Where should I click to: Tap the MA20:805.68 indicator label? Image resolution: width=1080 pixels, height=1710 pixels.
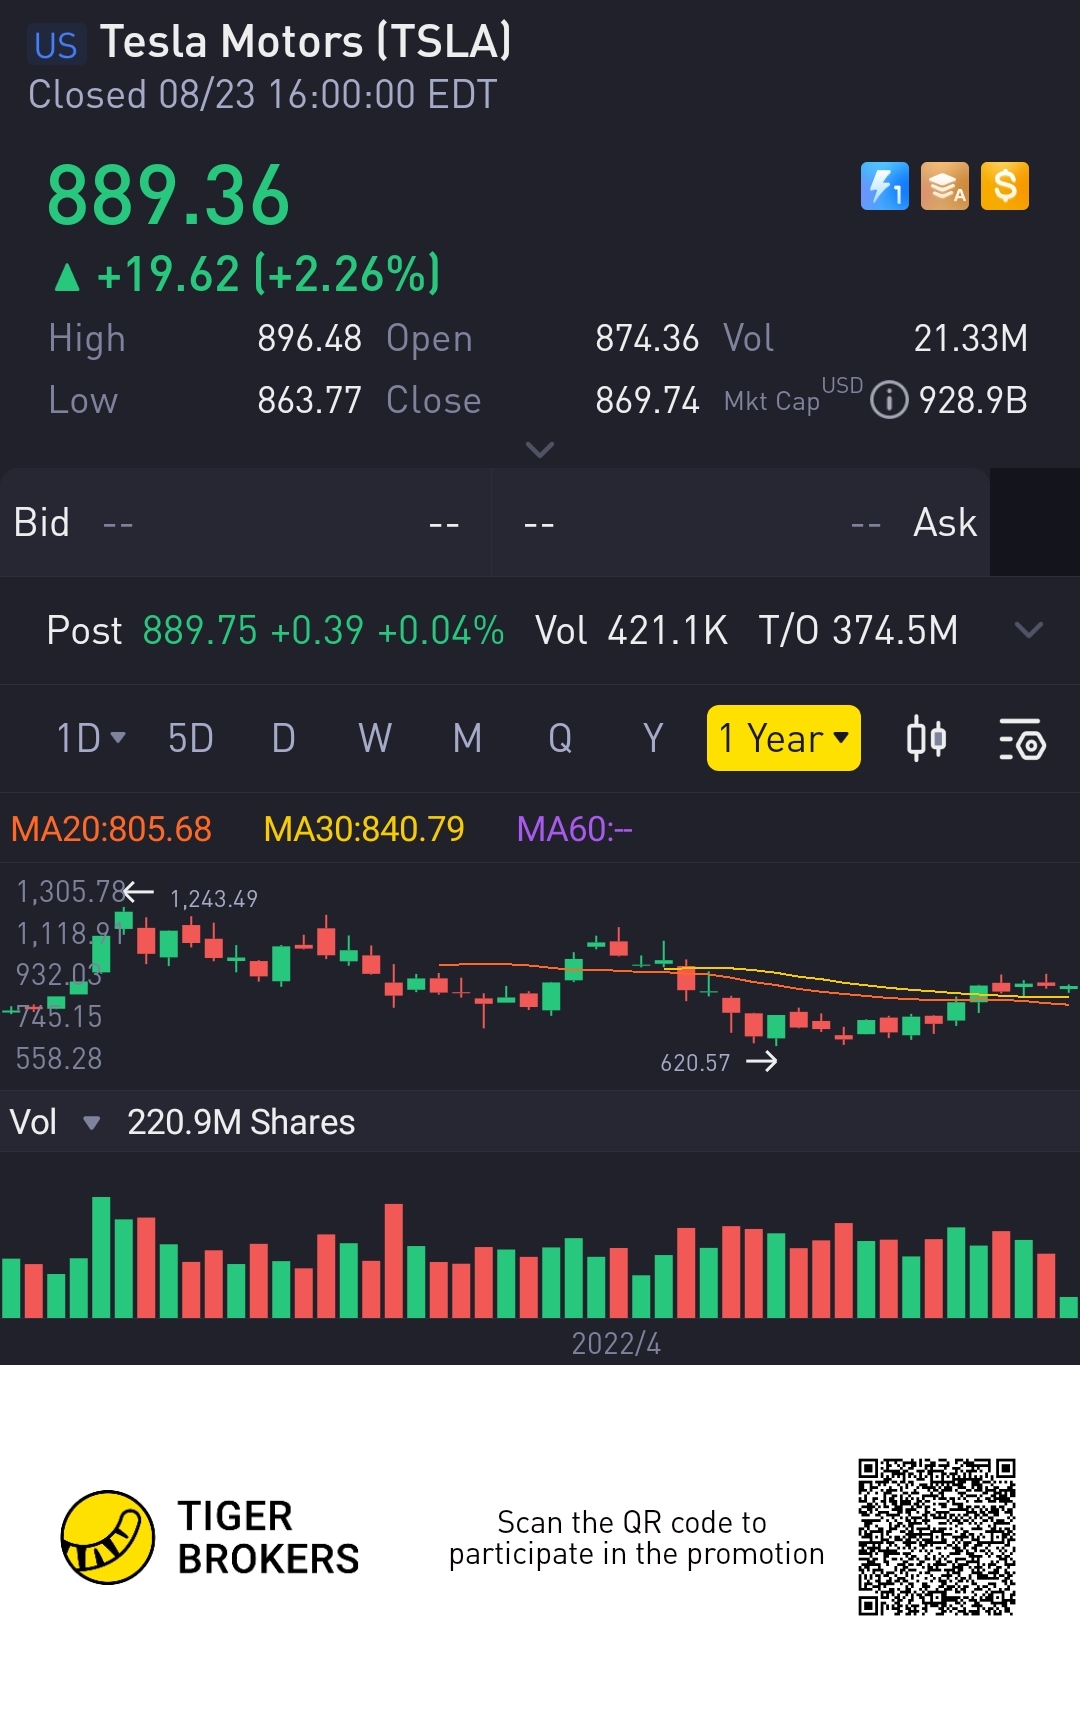(x=111, y=829)
